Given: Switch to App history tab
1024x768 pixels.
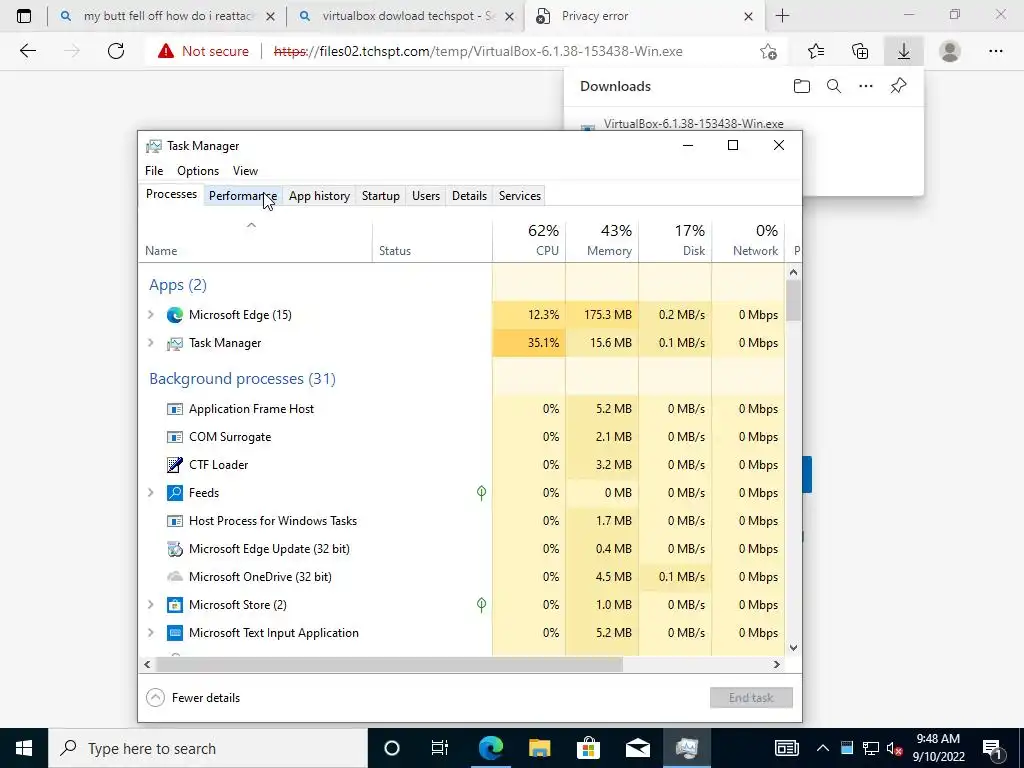Looking at the screenshot, I should (x=319, y=196).
